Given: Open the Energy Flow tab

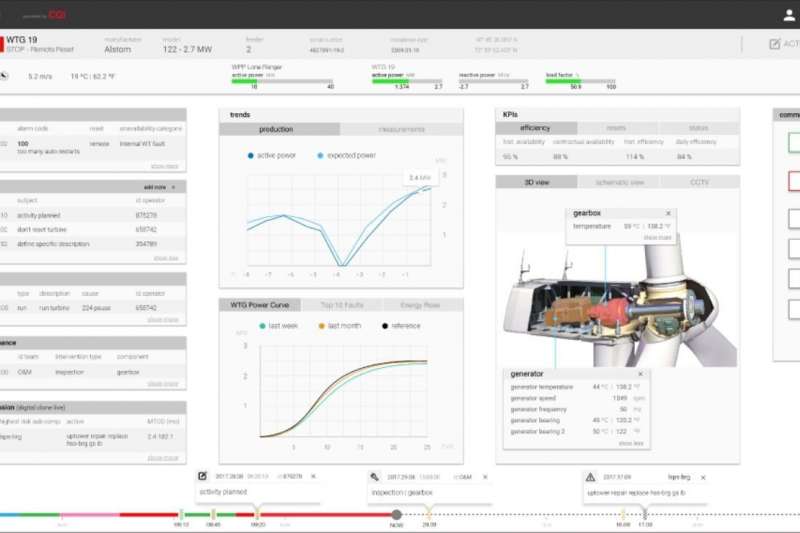Looking at the screenshot, I should pyautogui.click(x=420, y=305).
